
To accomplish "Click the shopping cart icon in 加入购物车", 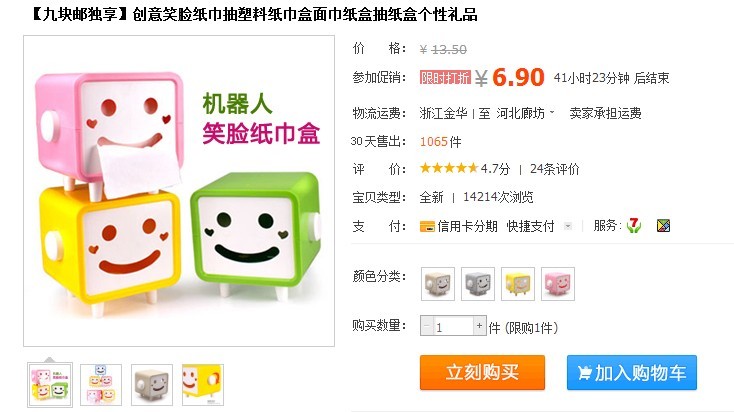I will point(585,373).
